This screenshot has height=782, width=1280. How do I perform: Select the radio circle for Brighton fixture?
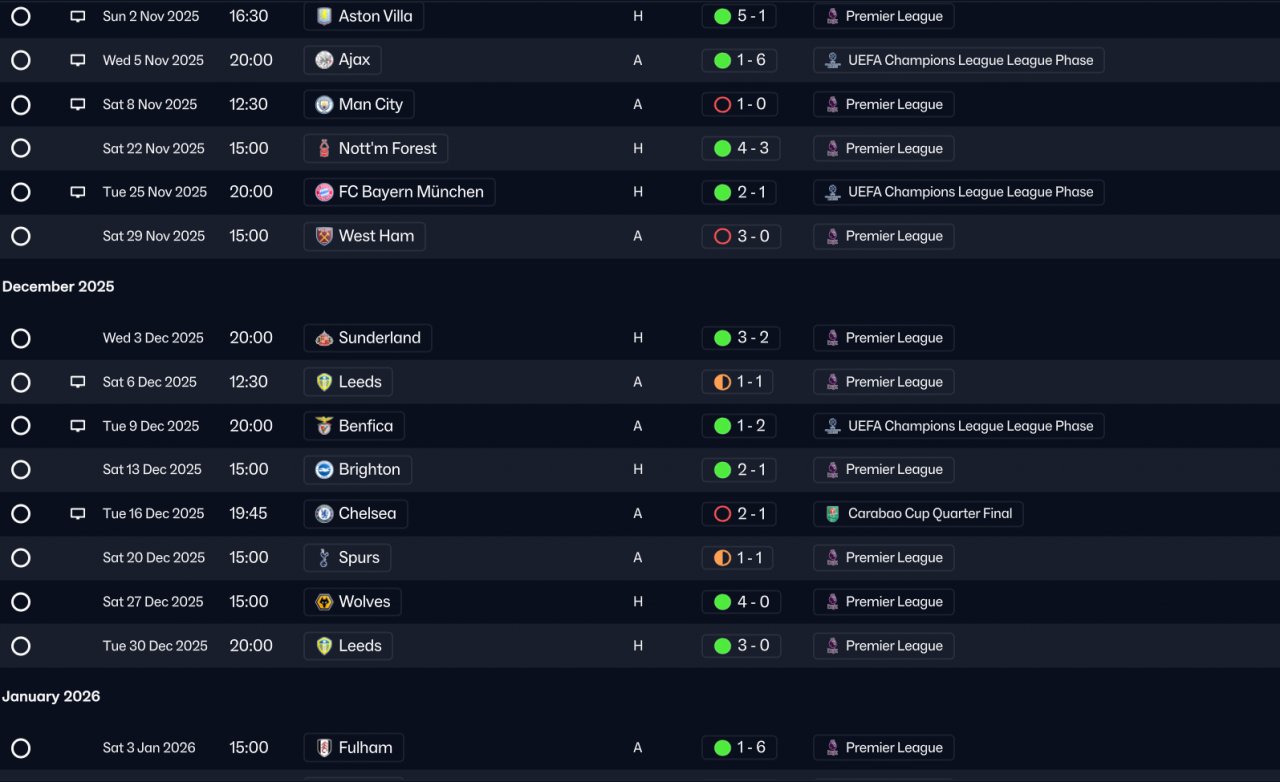pos(21,470)
